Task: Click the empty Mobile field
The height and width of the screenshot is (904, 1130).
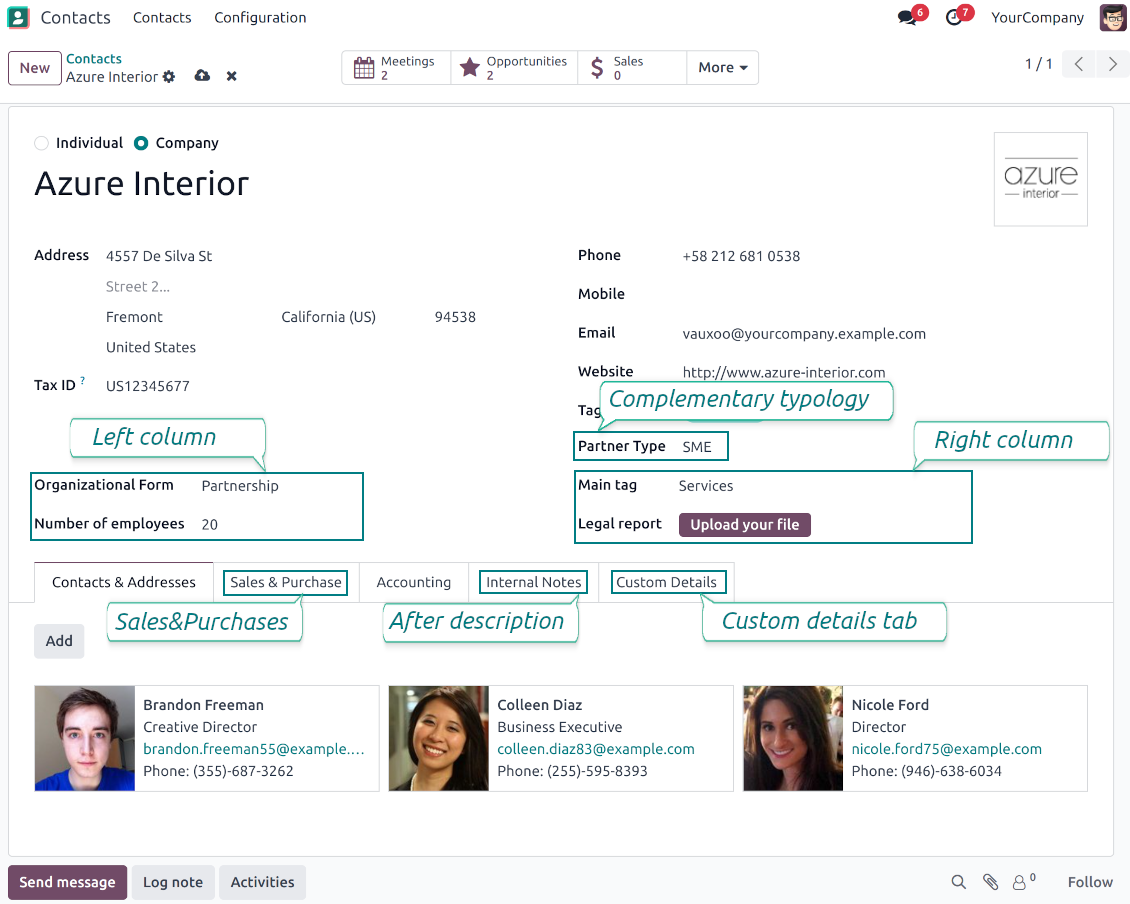Action: [883, 294]
